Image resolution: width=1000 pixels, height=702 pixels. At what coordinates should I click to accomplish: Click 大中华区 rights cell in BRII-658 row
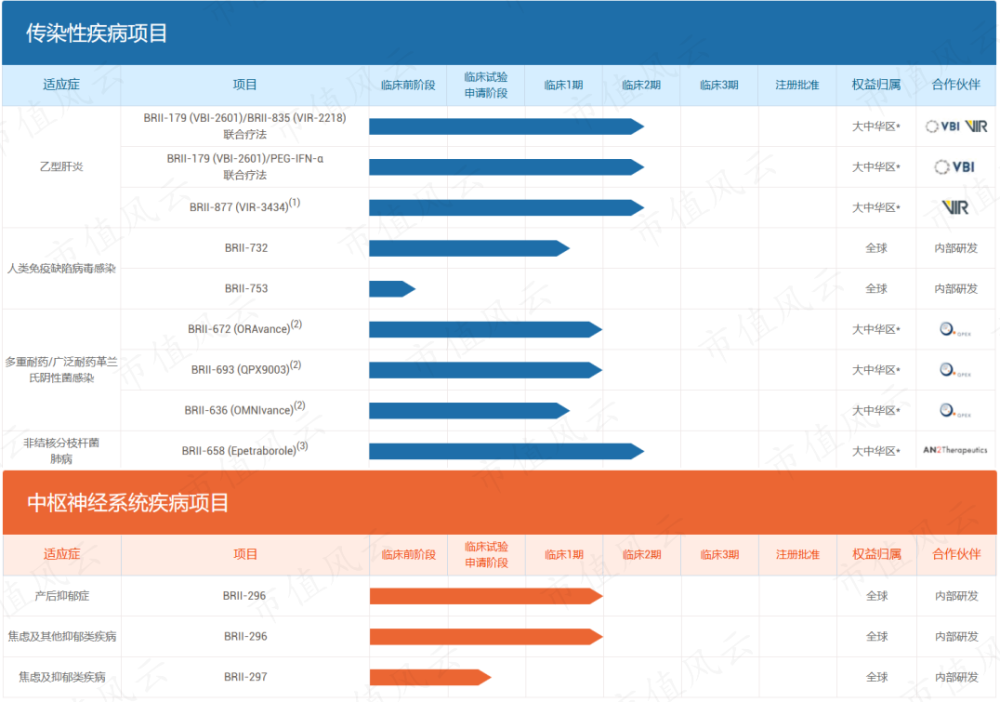876,451
